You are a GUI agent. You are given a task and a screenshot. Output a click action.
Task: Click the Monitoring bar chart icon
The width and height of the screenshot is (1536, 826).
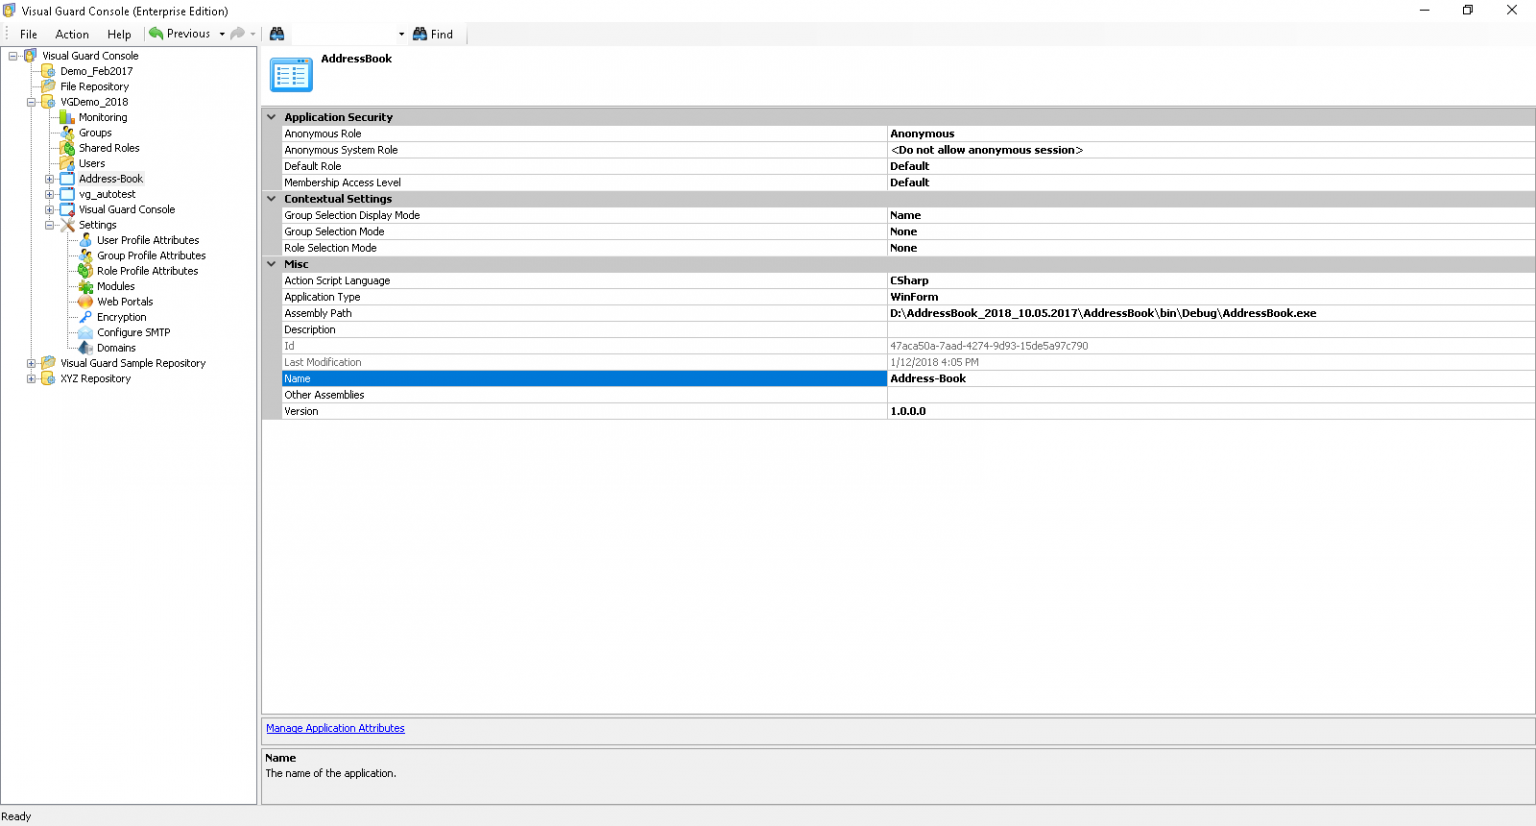point(67,117)
